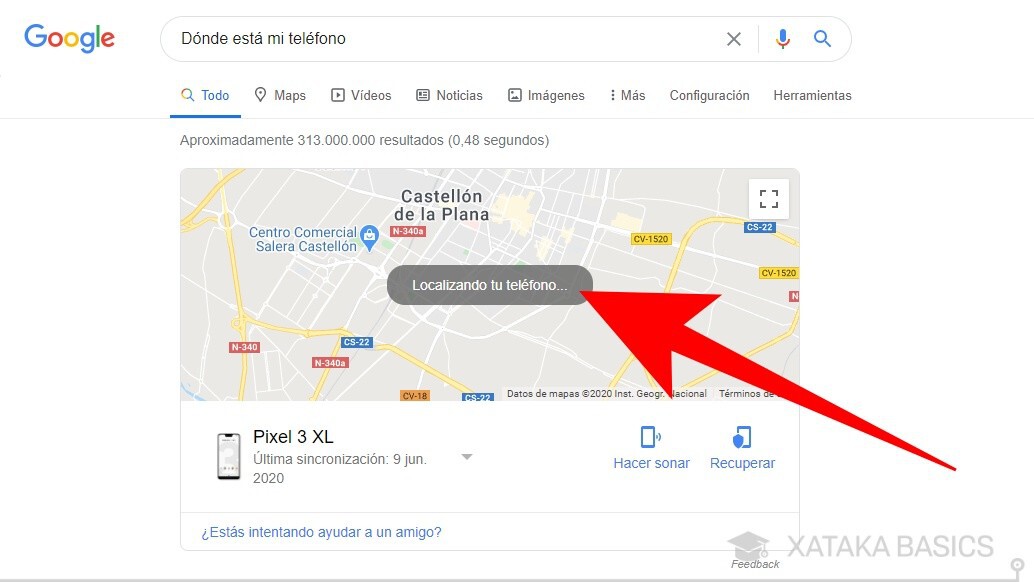Screen dimensions: 1034x582
Task: Click the Google logo
Action: [69, 38]
